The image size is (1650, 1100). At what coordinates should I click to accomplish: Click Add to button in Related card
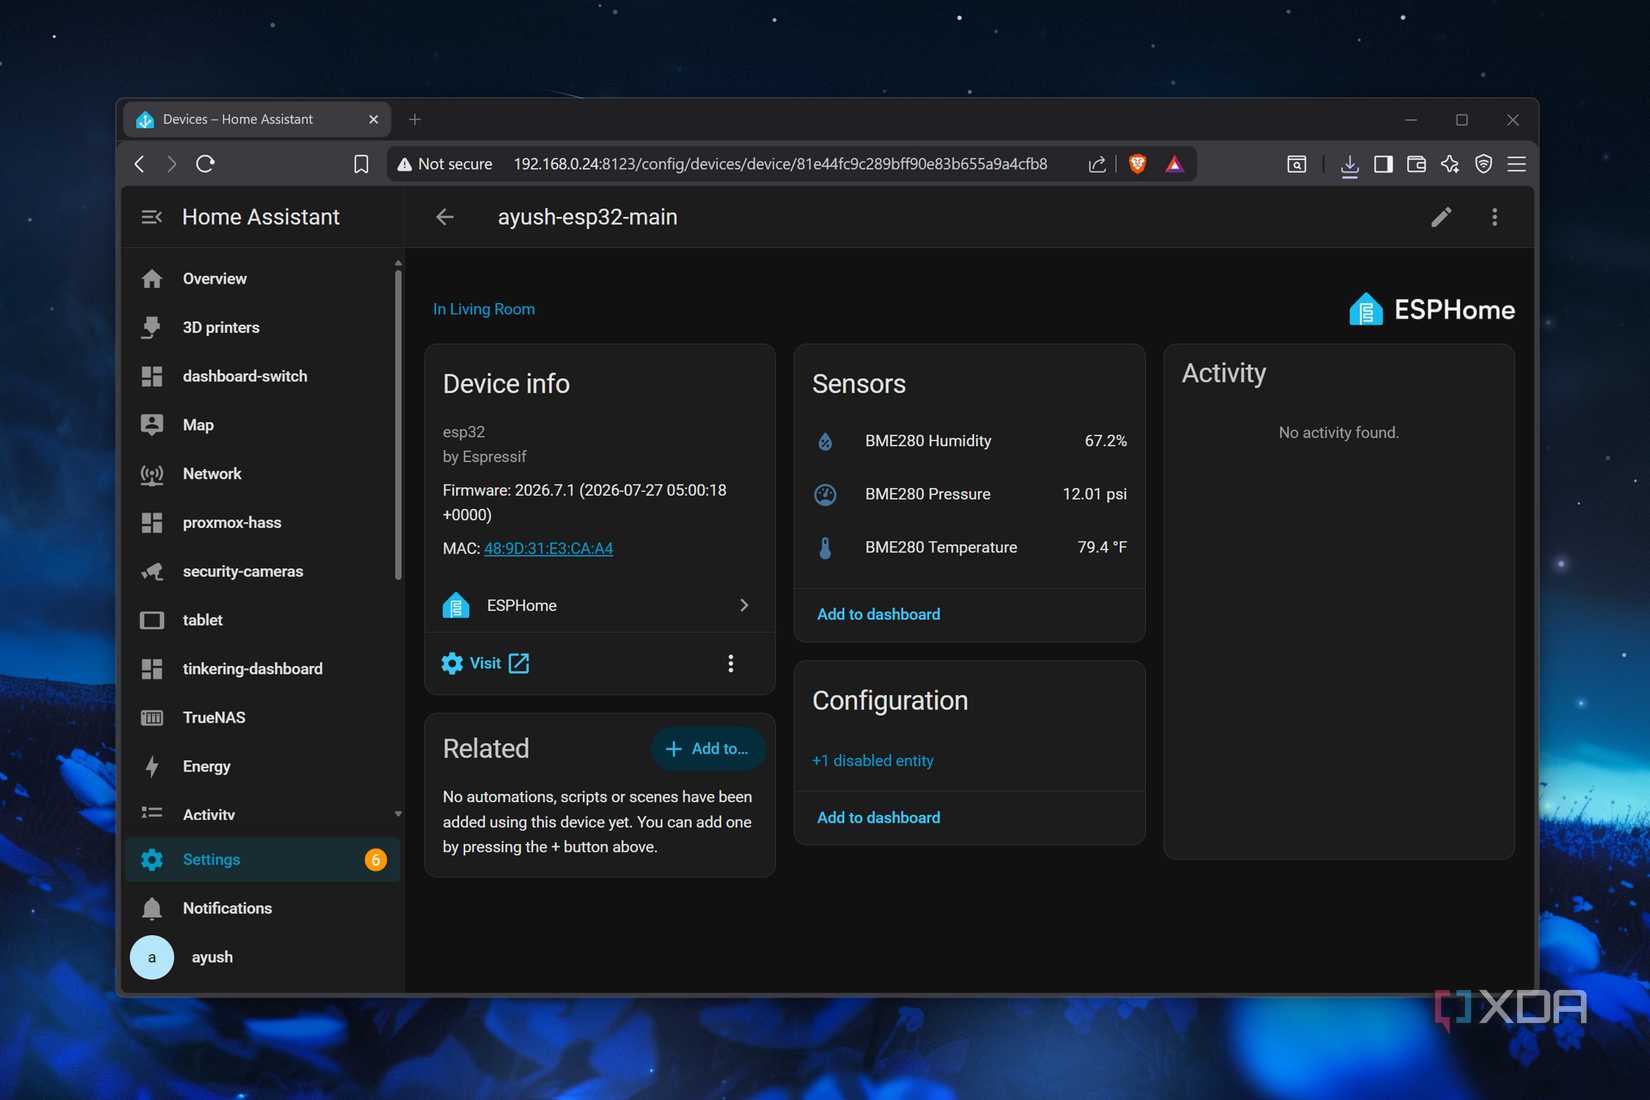pyautogui.click(x=707, y=749)
